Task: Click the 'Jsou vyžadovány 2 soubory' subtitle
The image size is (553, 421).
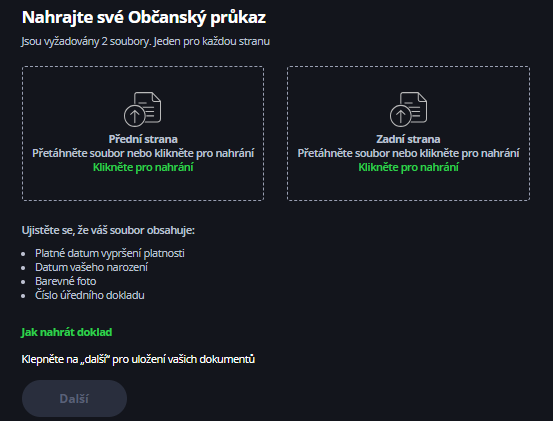Action: click(x=145, y=41)
